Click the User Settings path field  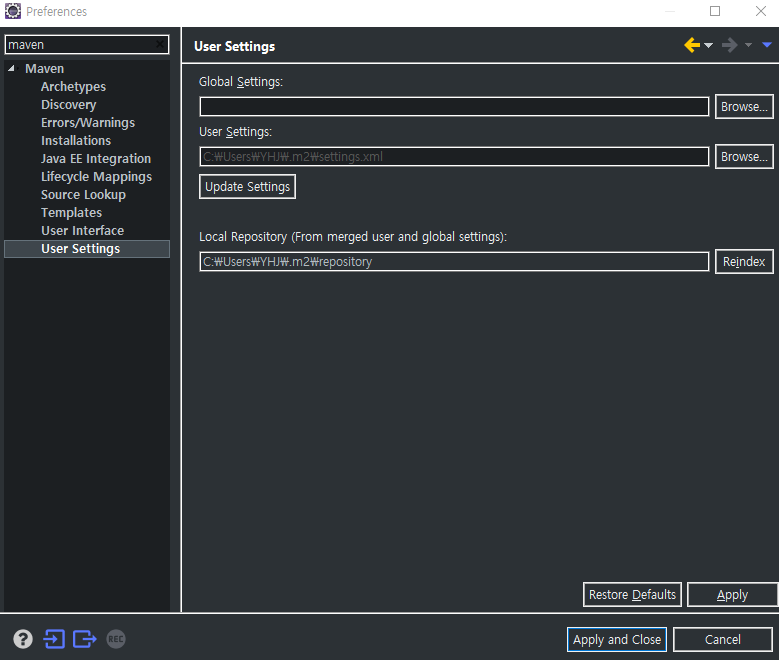(454, 157)
